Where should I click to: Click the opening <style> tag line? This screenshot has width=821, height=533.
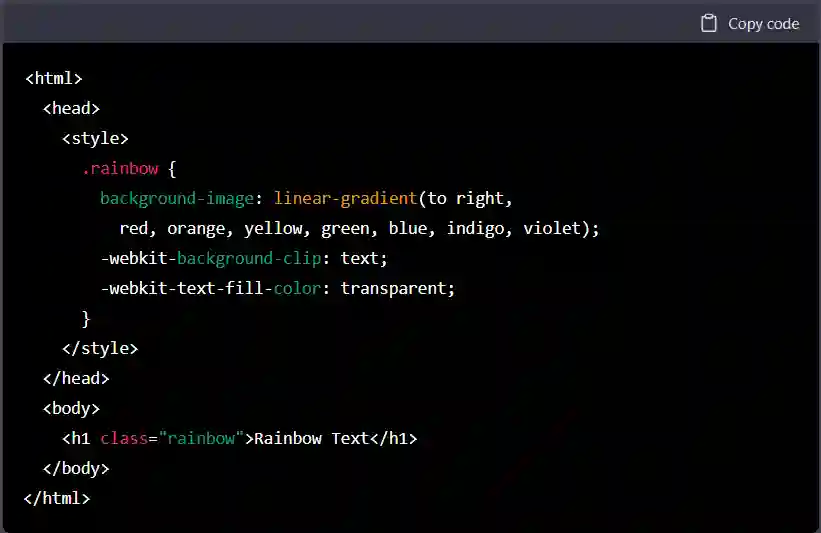click(95, 139)
